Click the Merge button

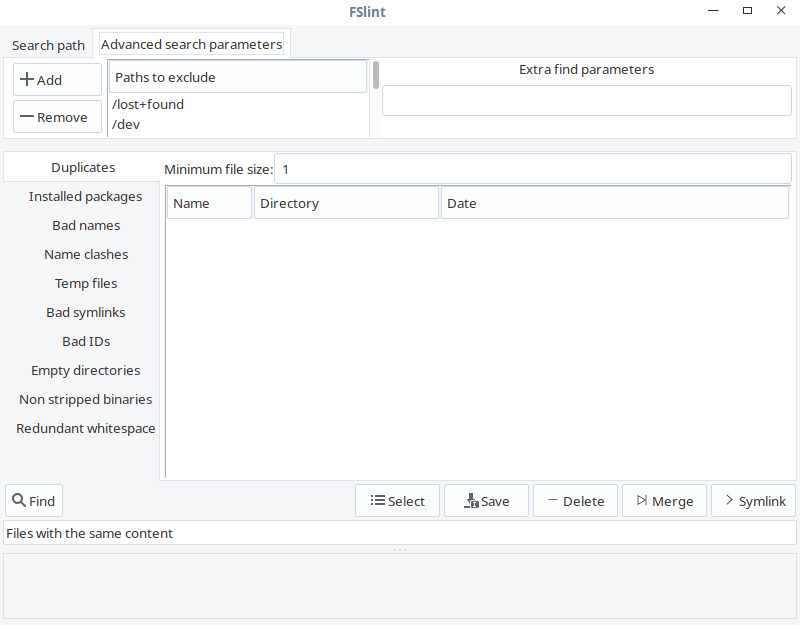[x=664, y=501]
